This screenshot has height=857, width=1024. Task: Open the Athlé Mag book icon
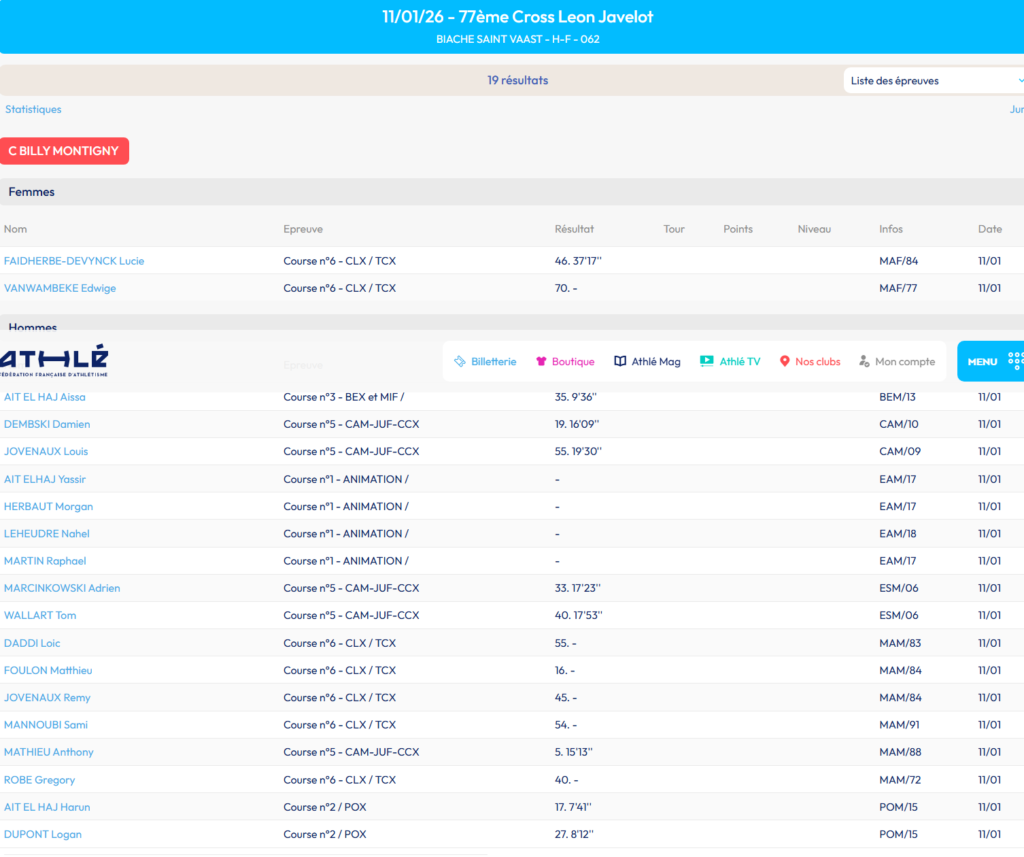coord(620,362)
